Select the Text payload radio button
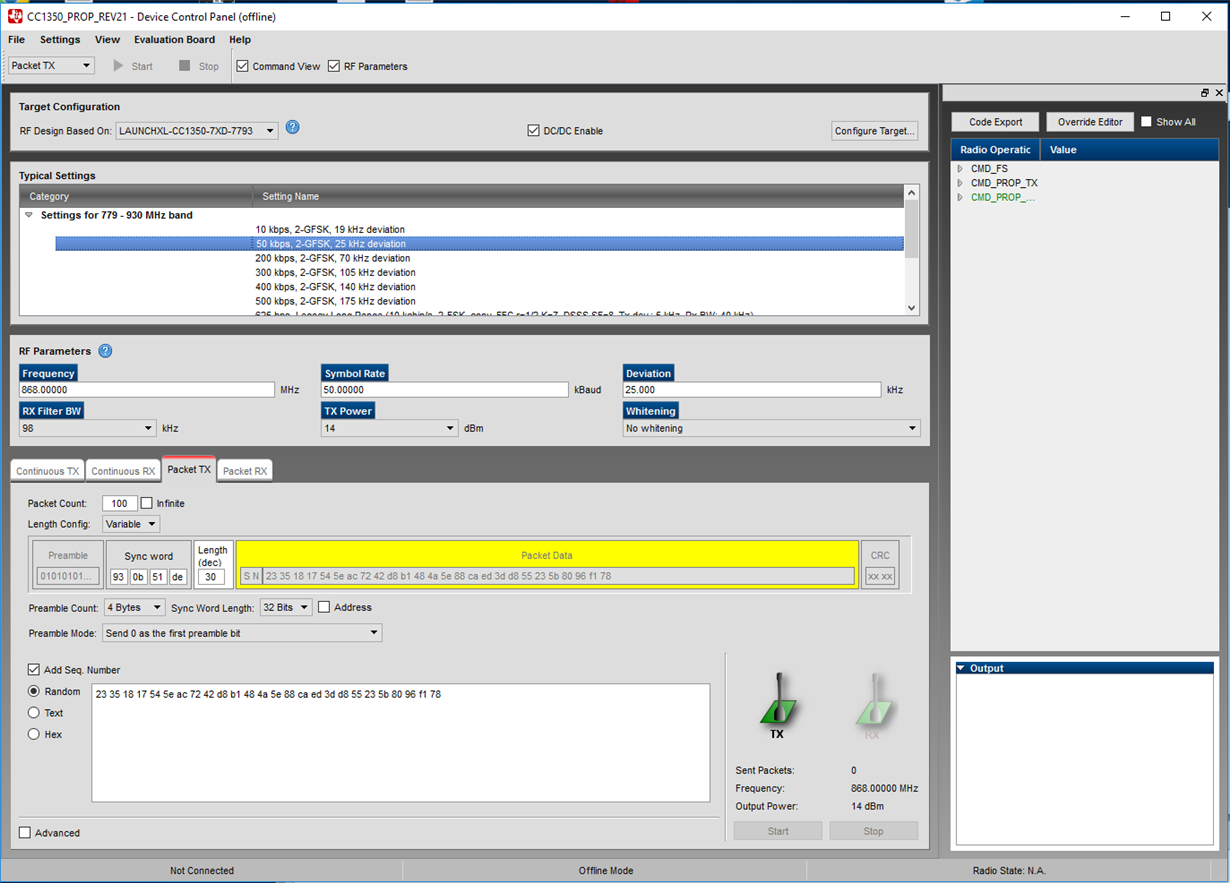Screen dimensions: 1230x883 [34, 713]
